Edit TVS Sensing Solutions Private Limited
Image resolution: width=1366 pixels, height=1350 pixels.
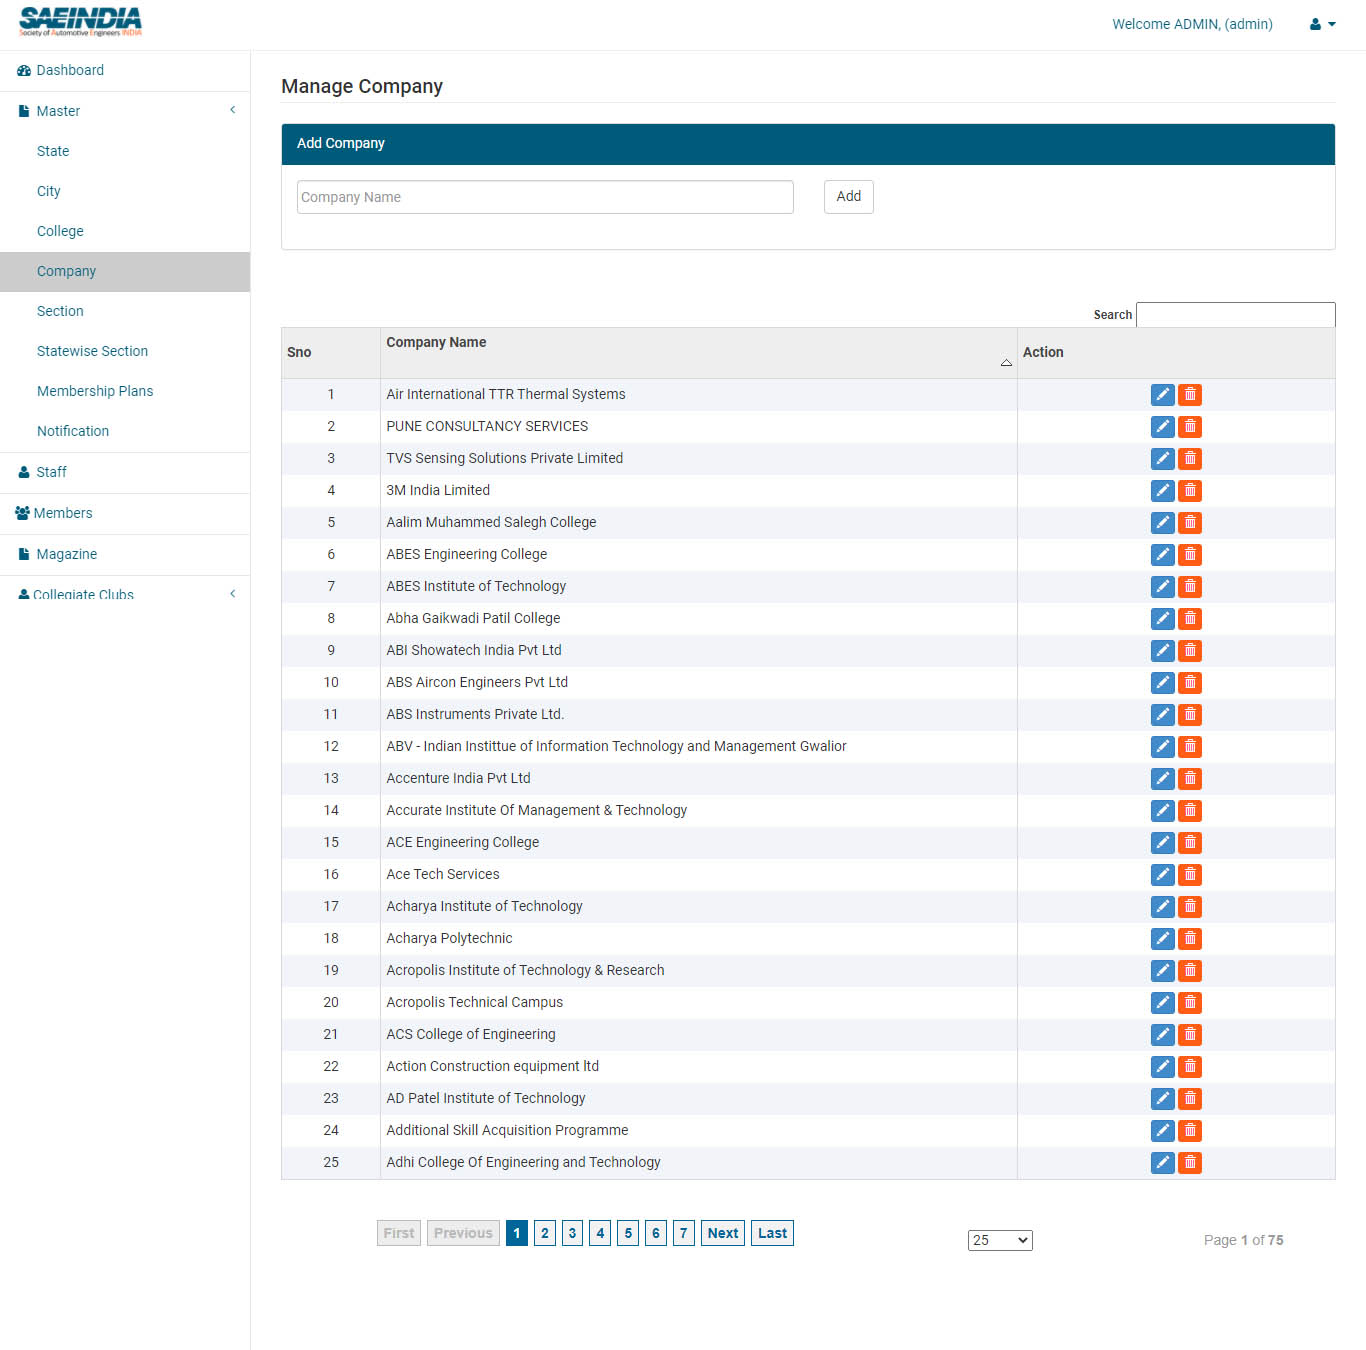1162,458
